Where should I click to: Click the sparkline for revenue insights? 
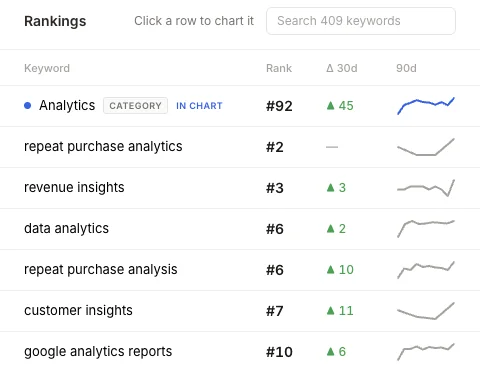[426, 188]
